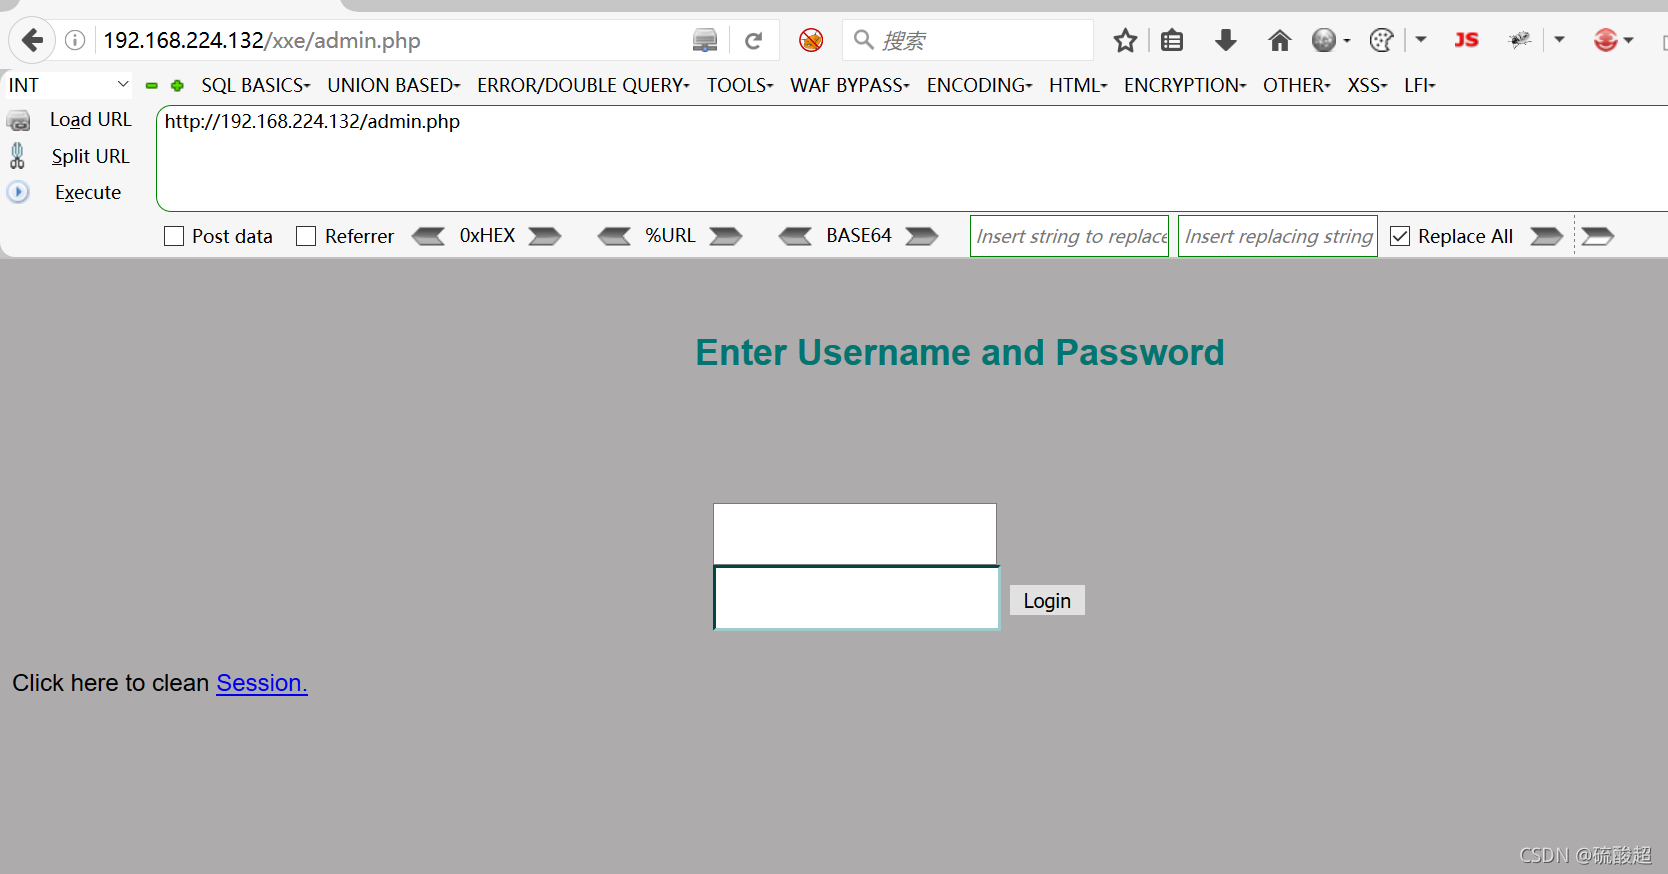This screenshot has width=1668, height=874.
Task: Encode with right arrow beside BASE64
Action: pyautogui.click(x=922, y=236)
